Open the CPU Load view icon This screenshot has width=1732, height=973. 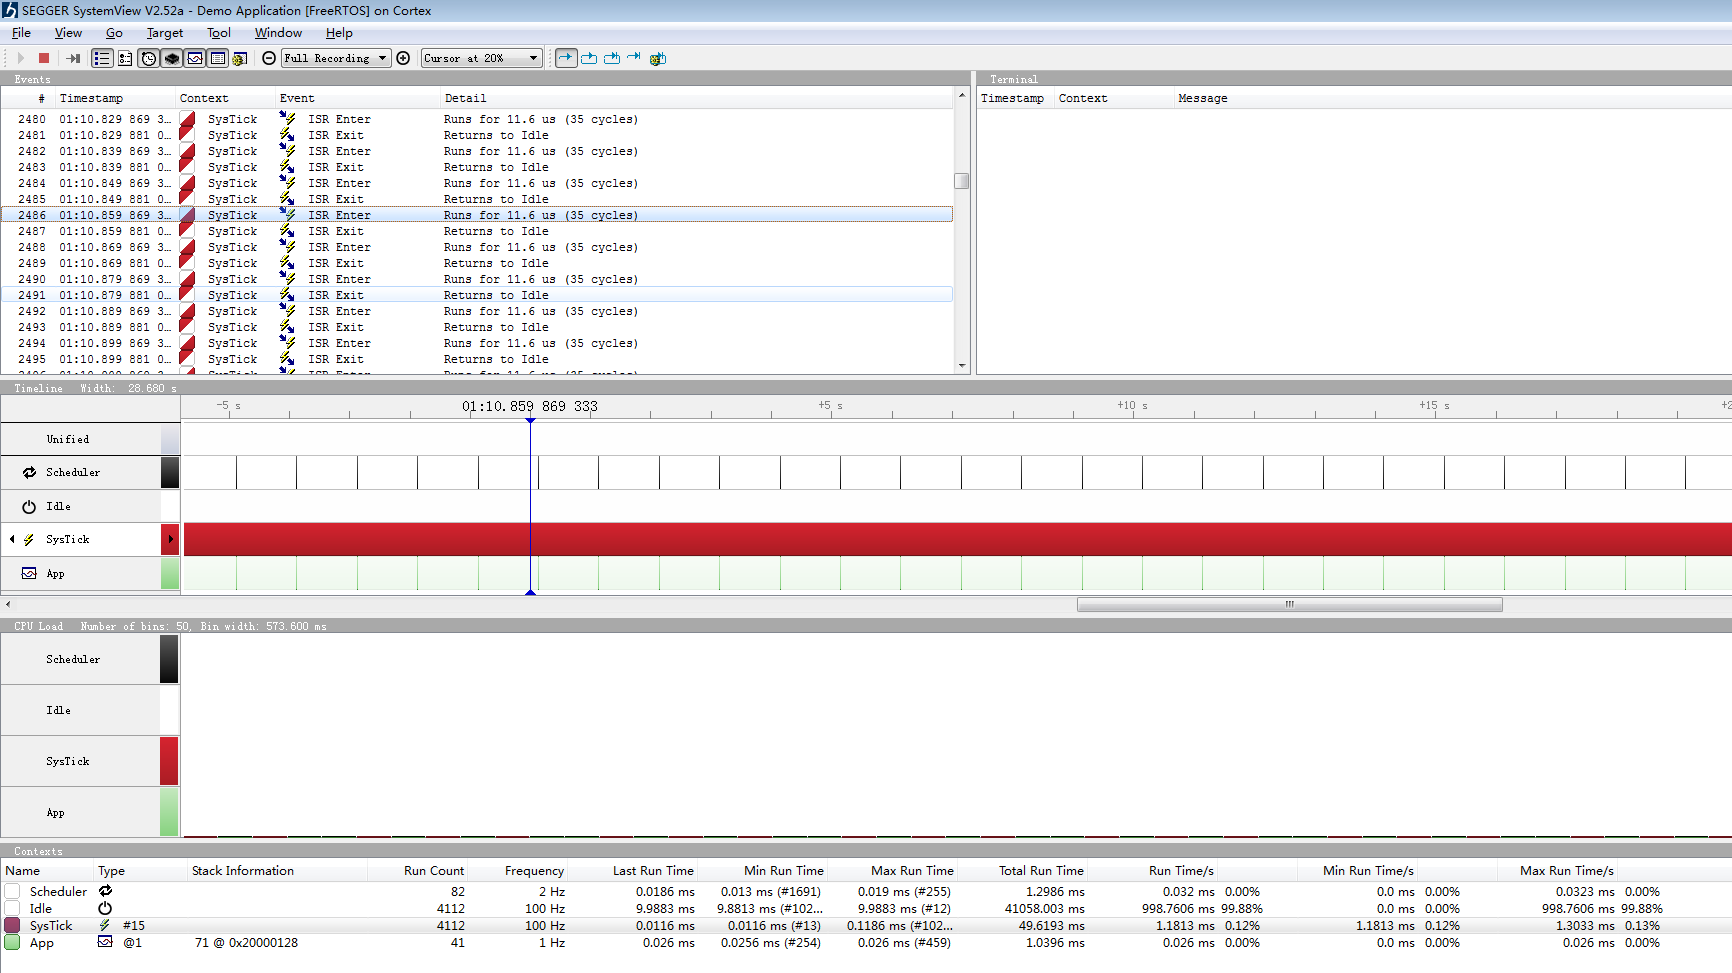pos(193,57)
